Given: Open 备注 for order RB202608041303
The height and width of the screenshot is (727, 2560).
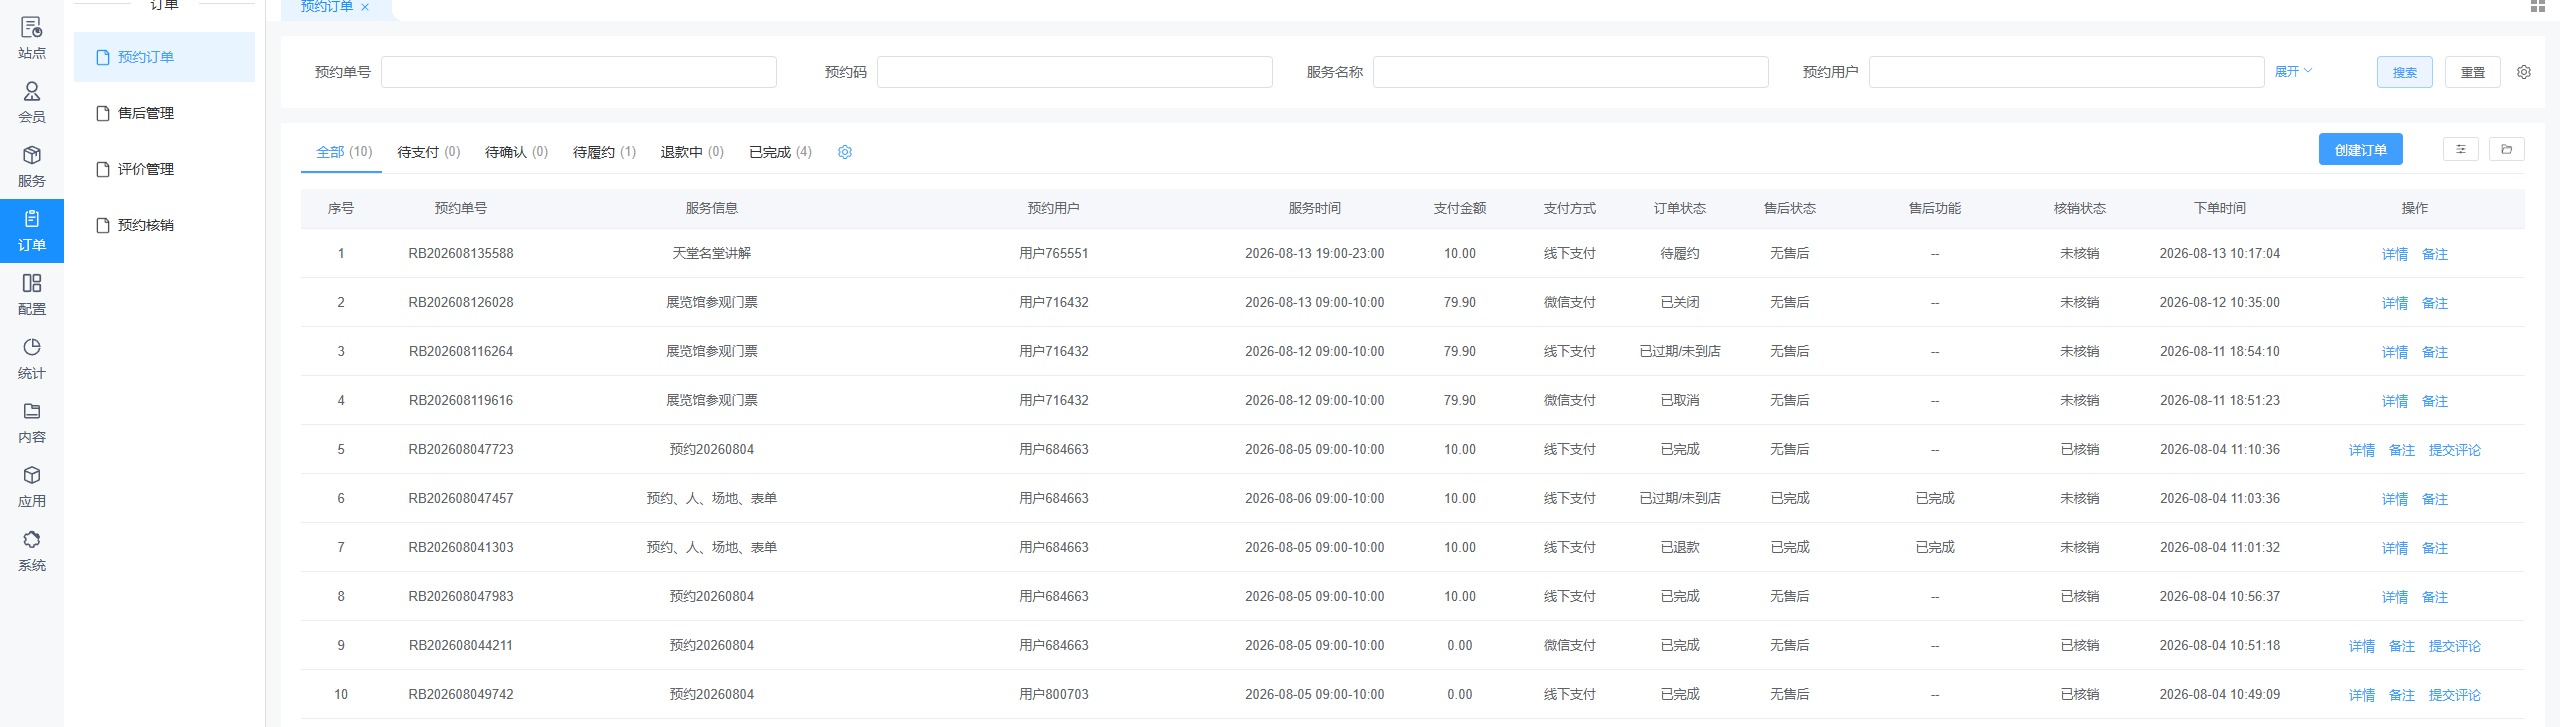Looking at the screenshot, I should [x=2435, y=548].
